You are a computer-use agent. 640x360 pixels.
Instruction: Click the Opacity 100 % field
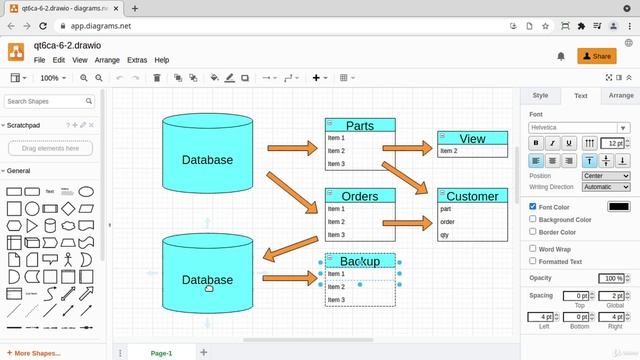pyautogui.click(x=611, y=278)
